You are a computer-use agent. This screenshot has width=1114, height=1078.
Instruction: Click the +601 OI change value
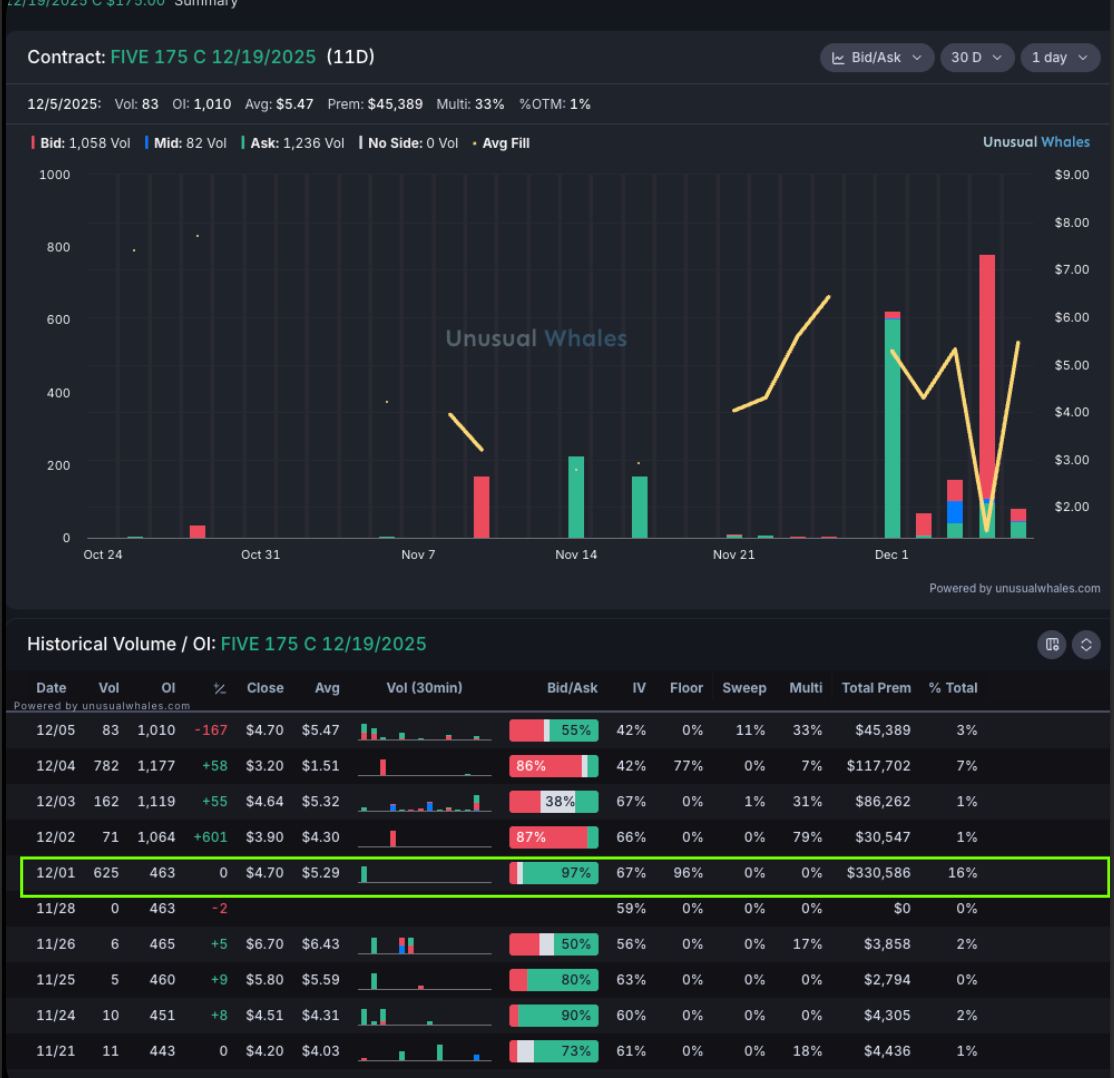point(210,836)
